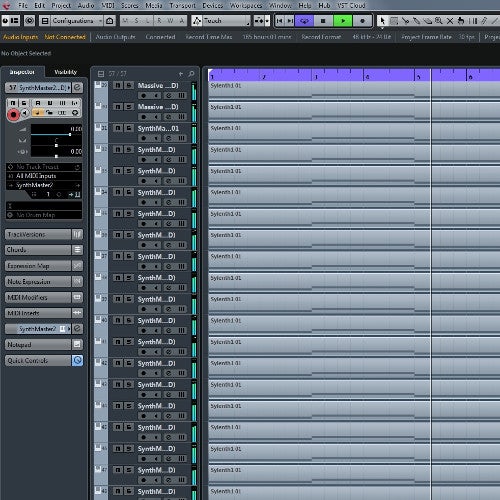Toggle the inspector Monitor speaker button
500x500 pixels.
[25, 113]
